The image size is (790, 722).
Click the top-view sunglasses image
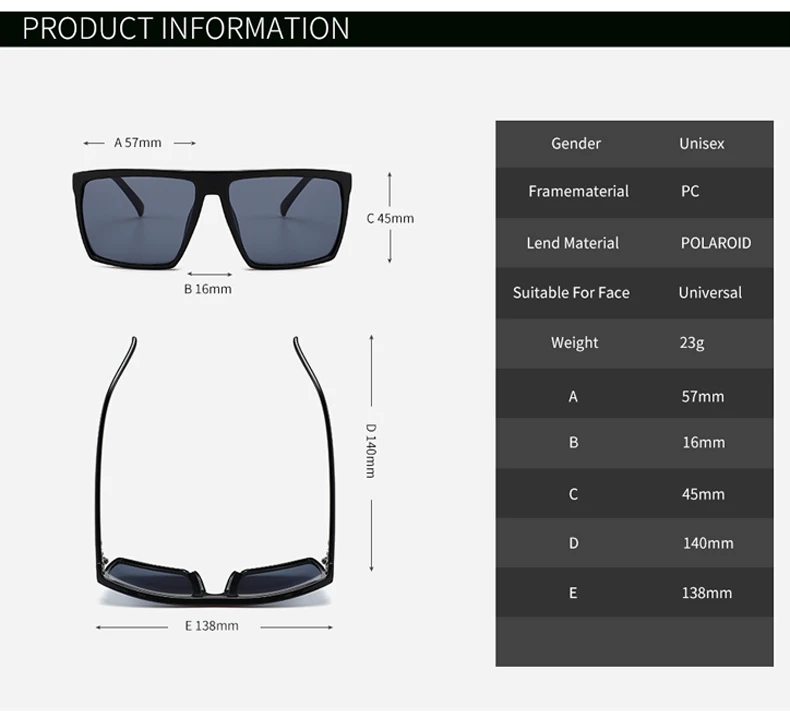pyautogui.click(x=214, y=471)
